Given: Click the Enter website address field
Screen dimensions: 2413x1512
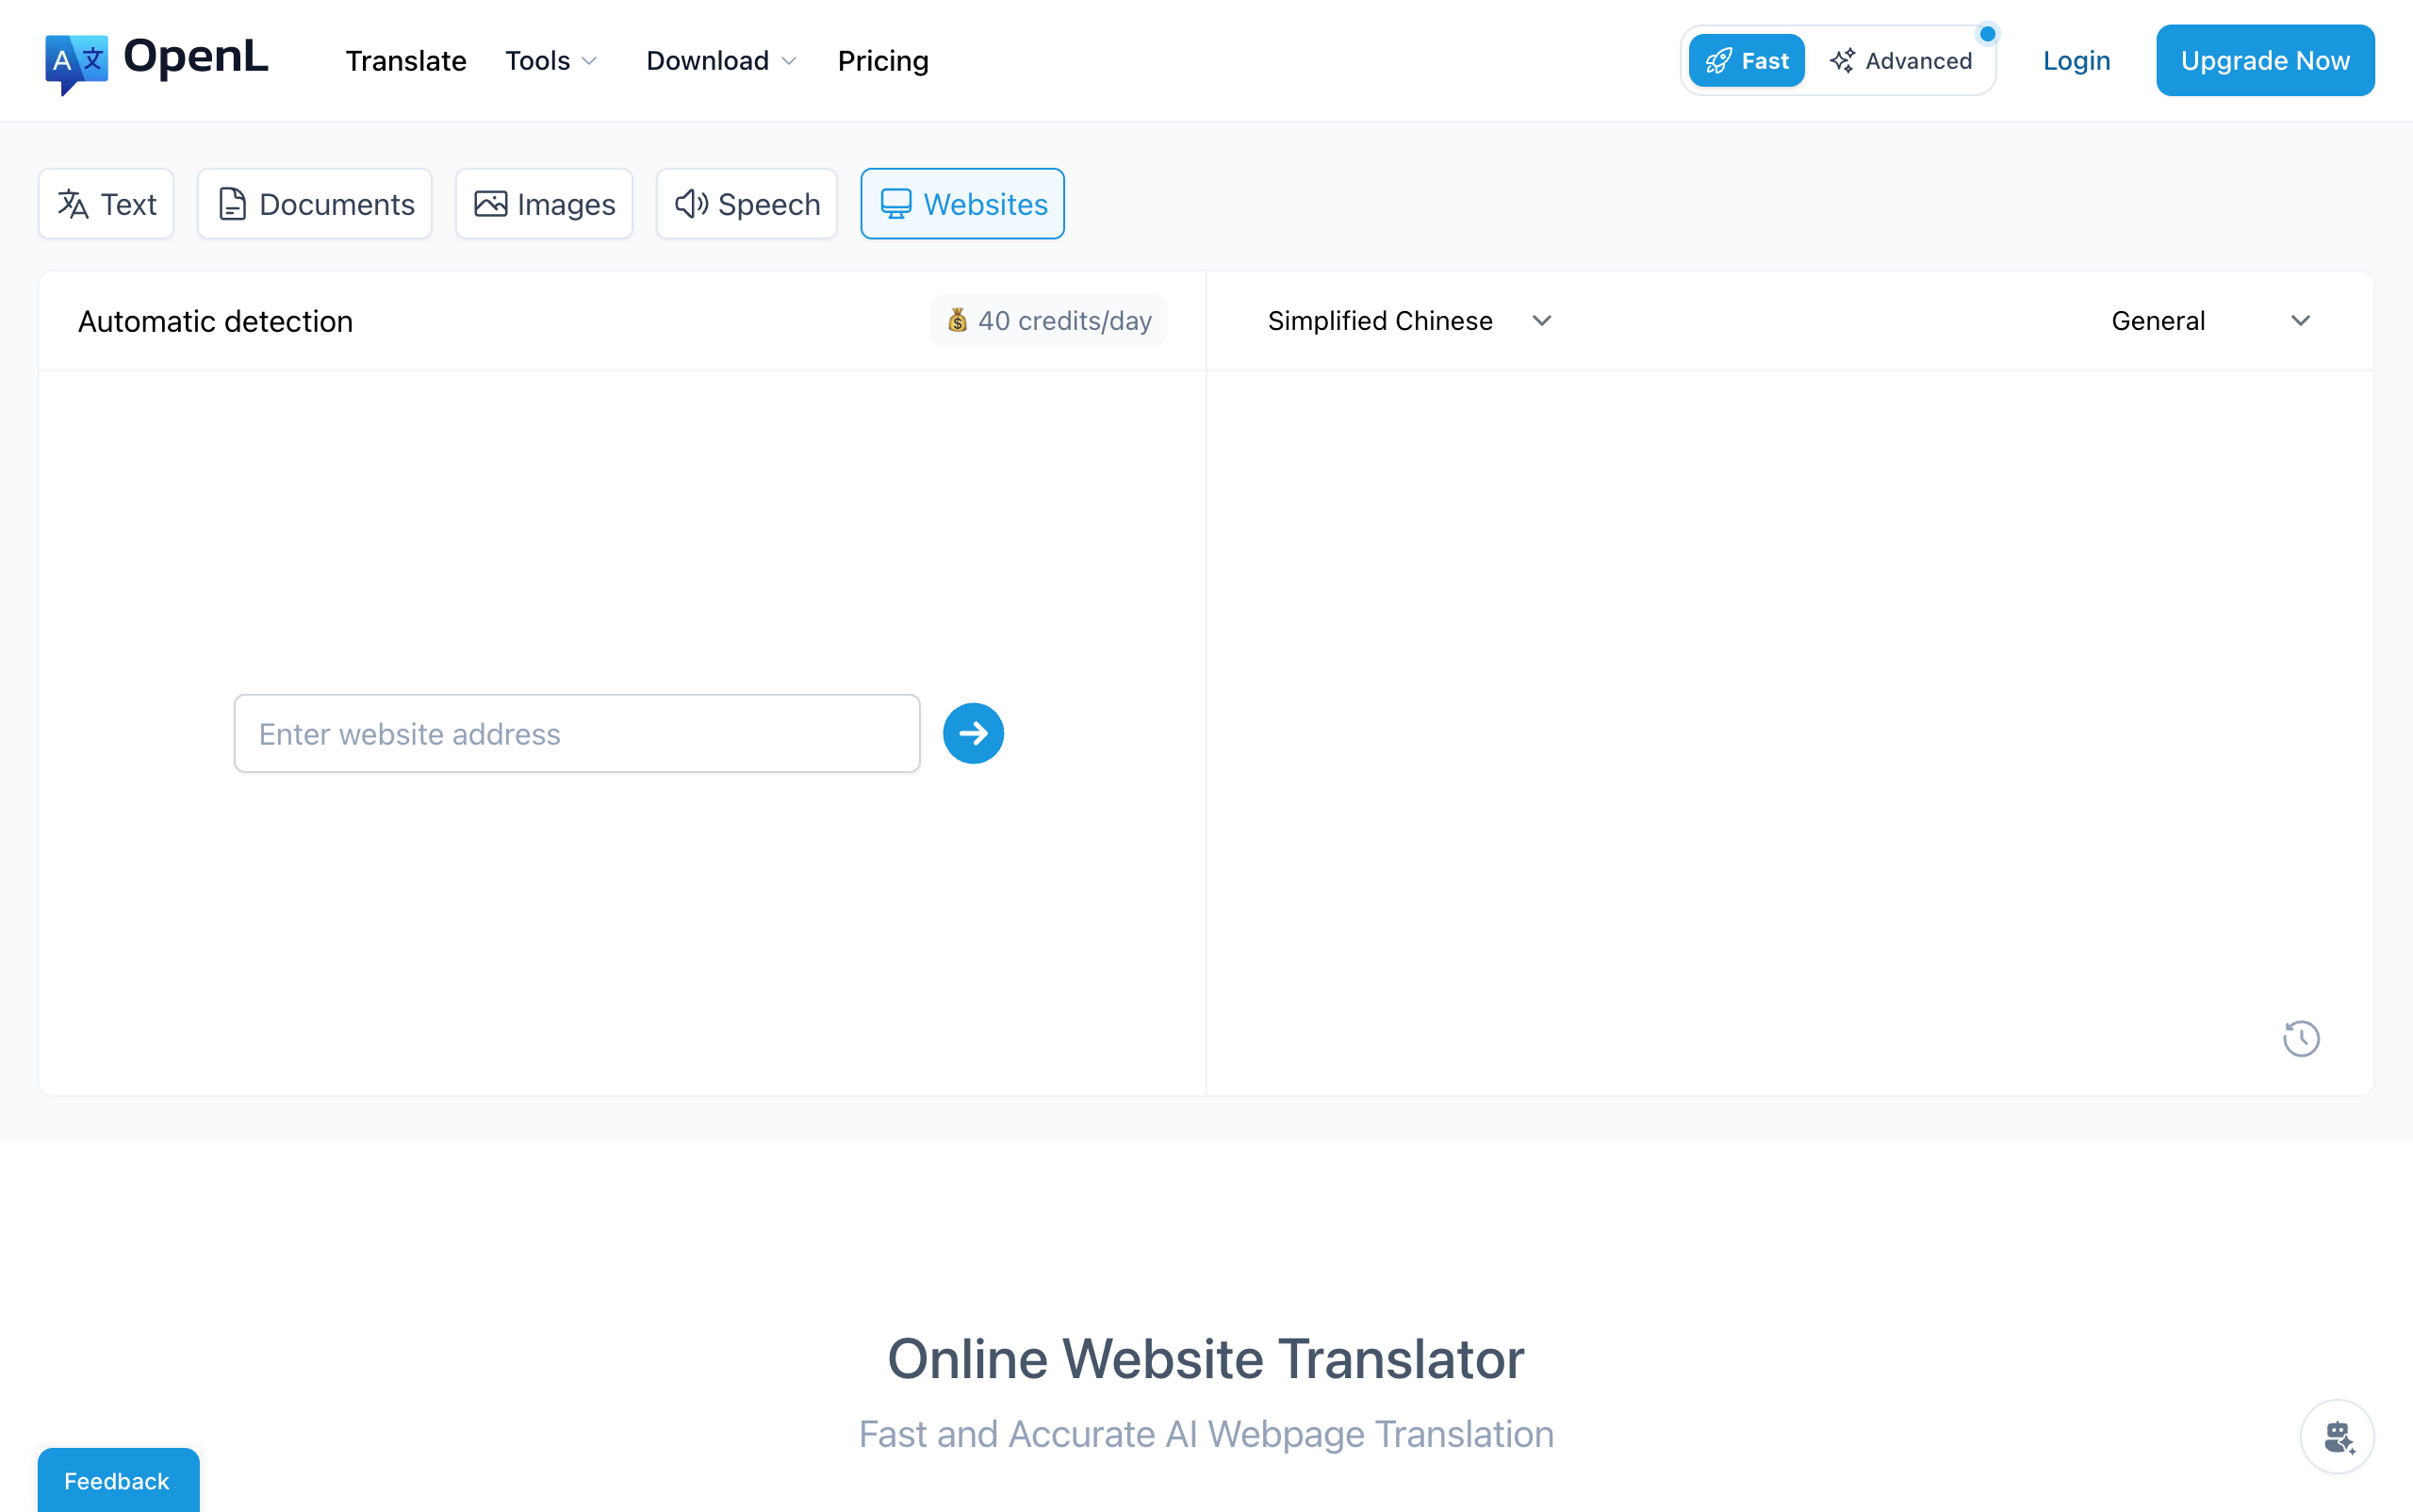Looking at the screenshot, I should click(x=575, y=733).
